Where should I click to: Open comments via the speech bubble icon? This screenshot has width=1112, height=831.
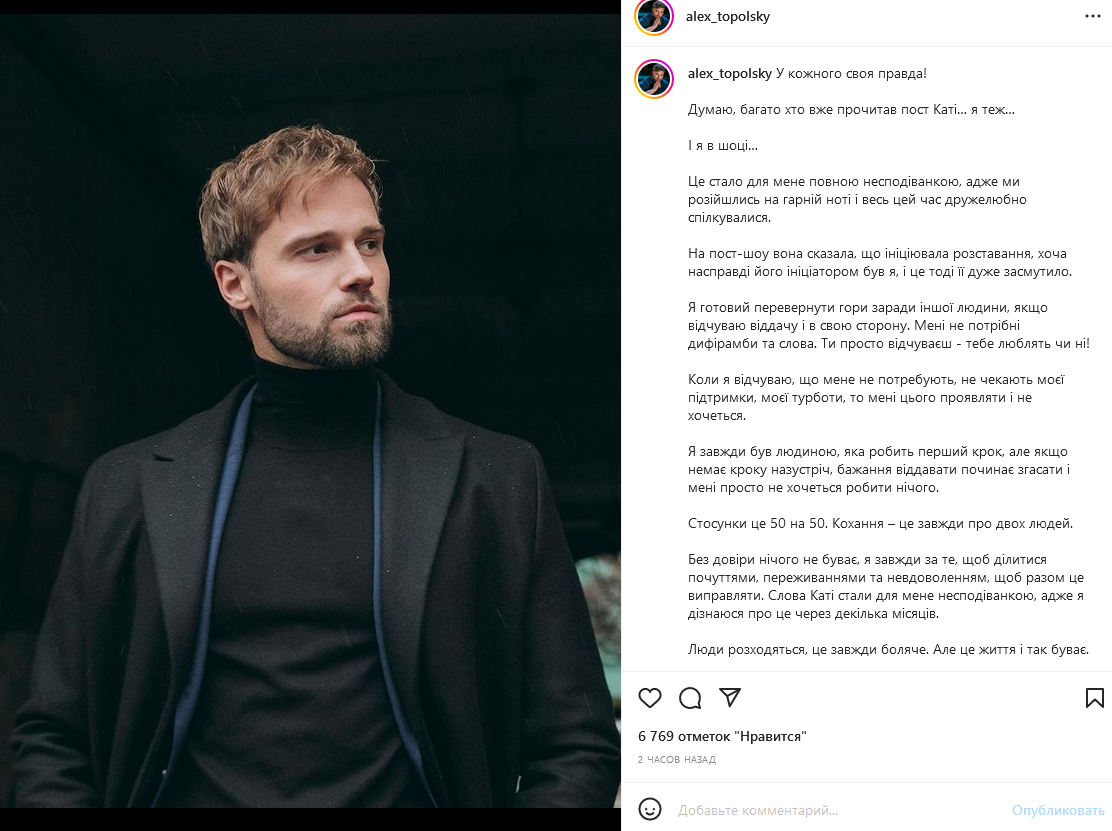pyautogui.click(x=690, y=698)
